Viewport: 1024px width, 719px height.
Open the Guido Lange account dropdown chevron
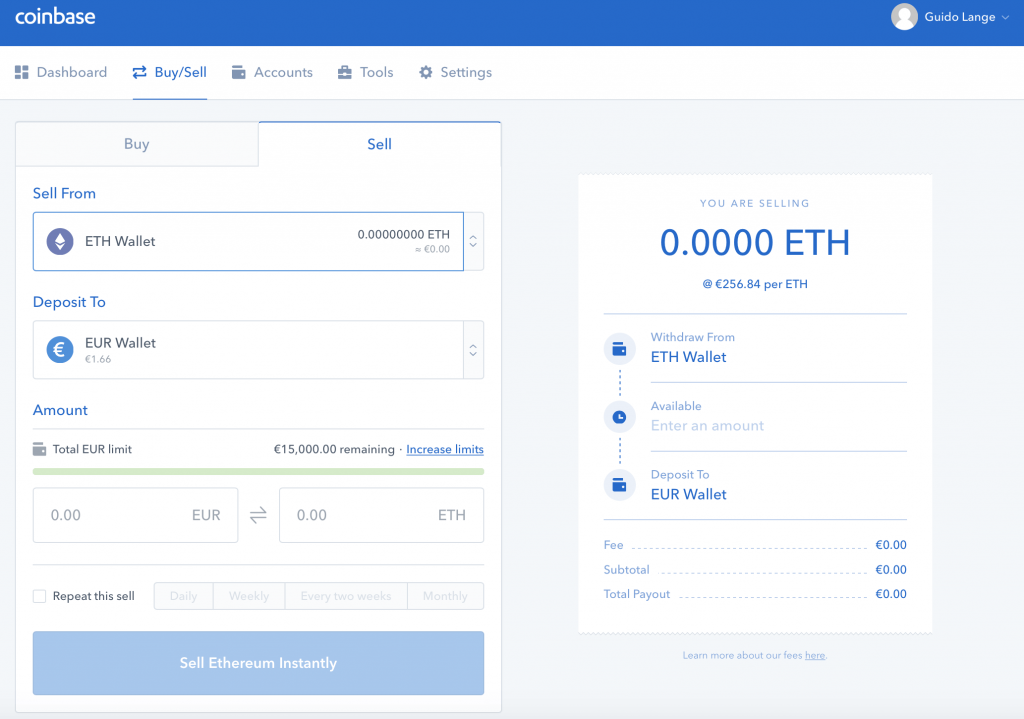tap(1005, 18)
